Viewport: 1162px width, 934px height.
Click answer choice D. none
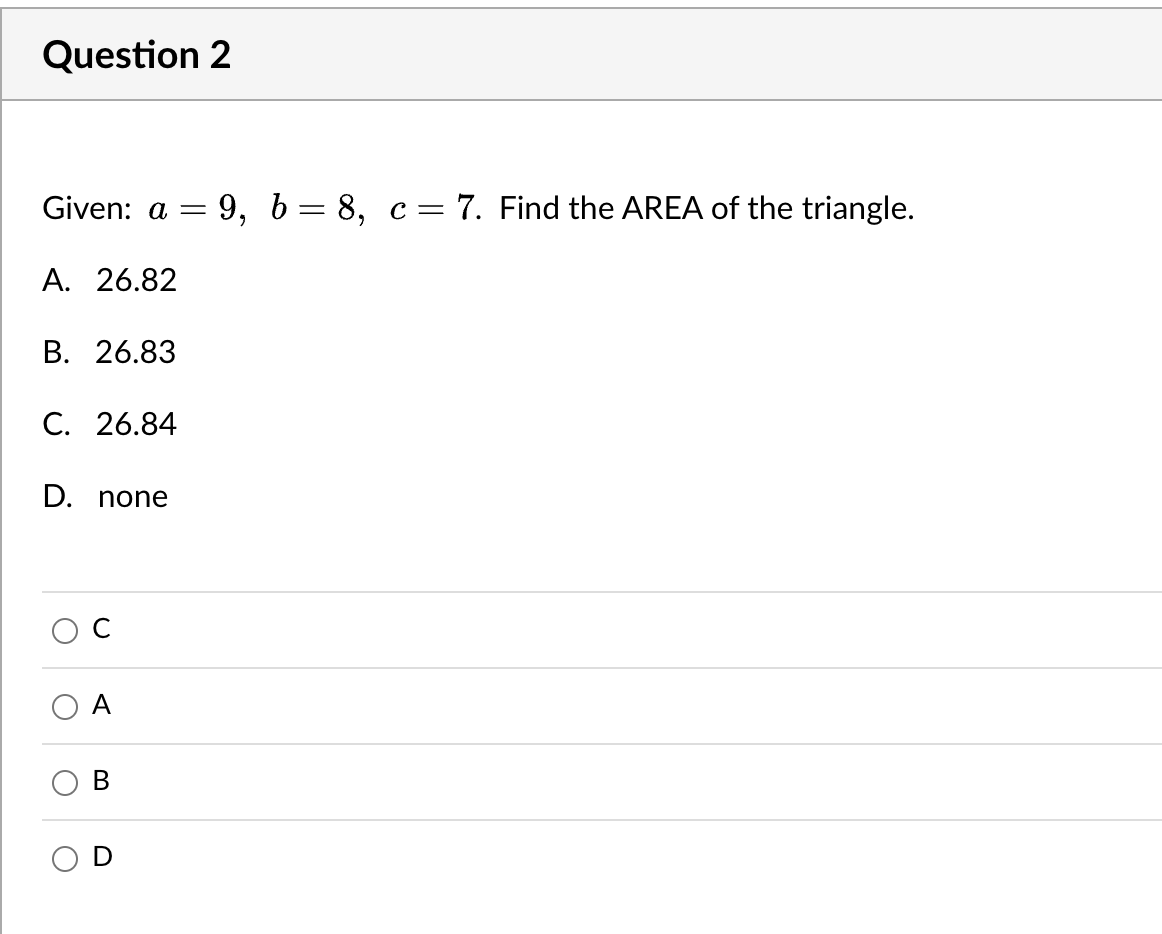point(105,497)
